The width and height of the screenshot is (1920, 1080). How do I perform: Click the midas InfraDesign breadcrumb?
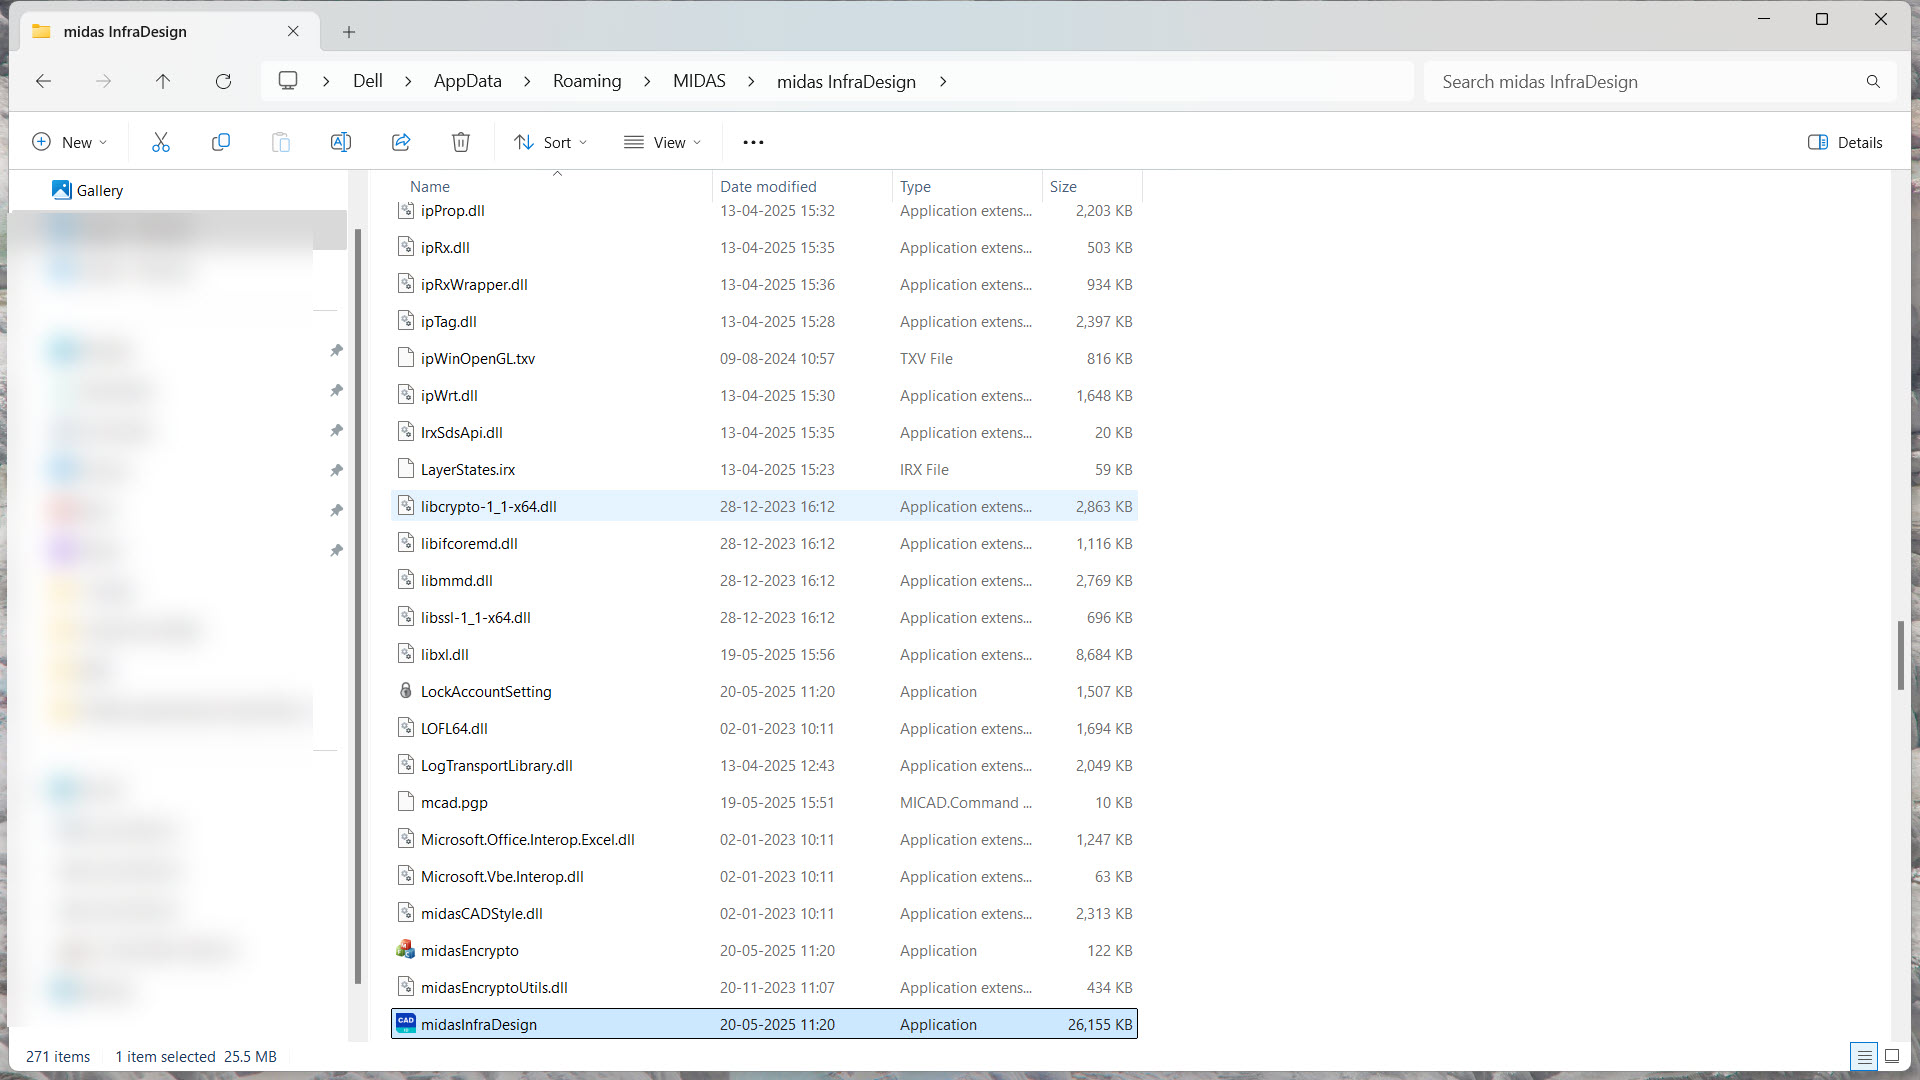click(846, 81)
